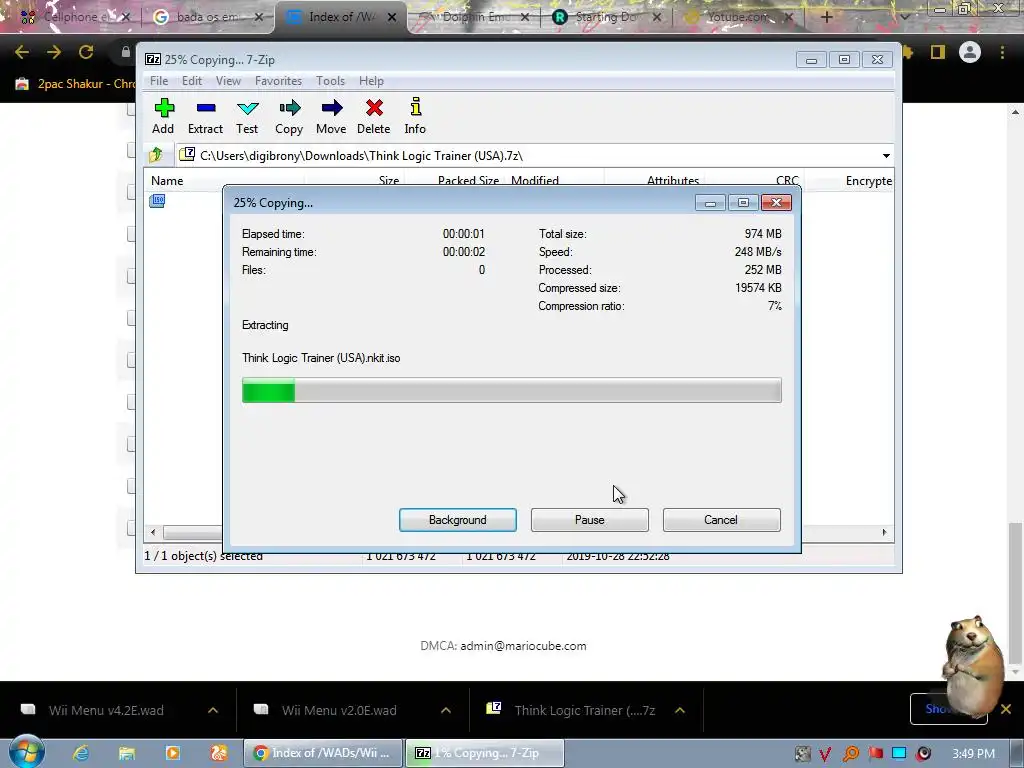
Task: Open the Help menu in 7-Zip
Action: pyautogui.click(x=371, y=81)
